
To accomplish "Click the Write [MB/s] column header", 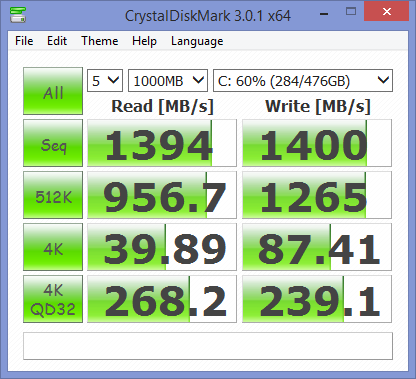I will [x=318, y=107].
